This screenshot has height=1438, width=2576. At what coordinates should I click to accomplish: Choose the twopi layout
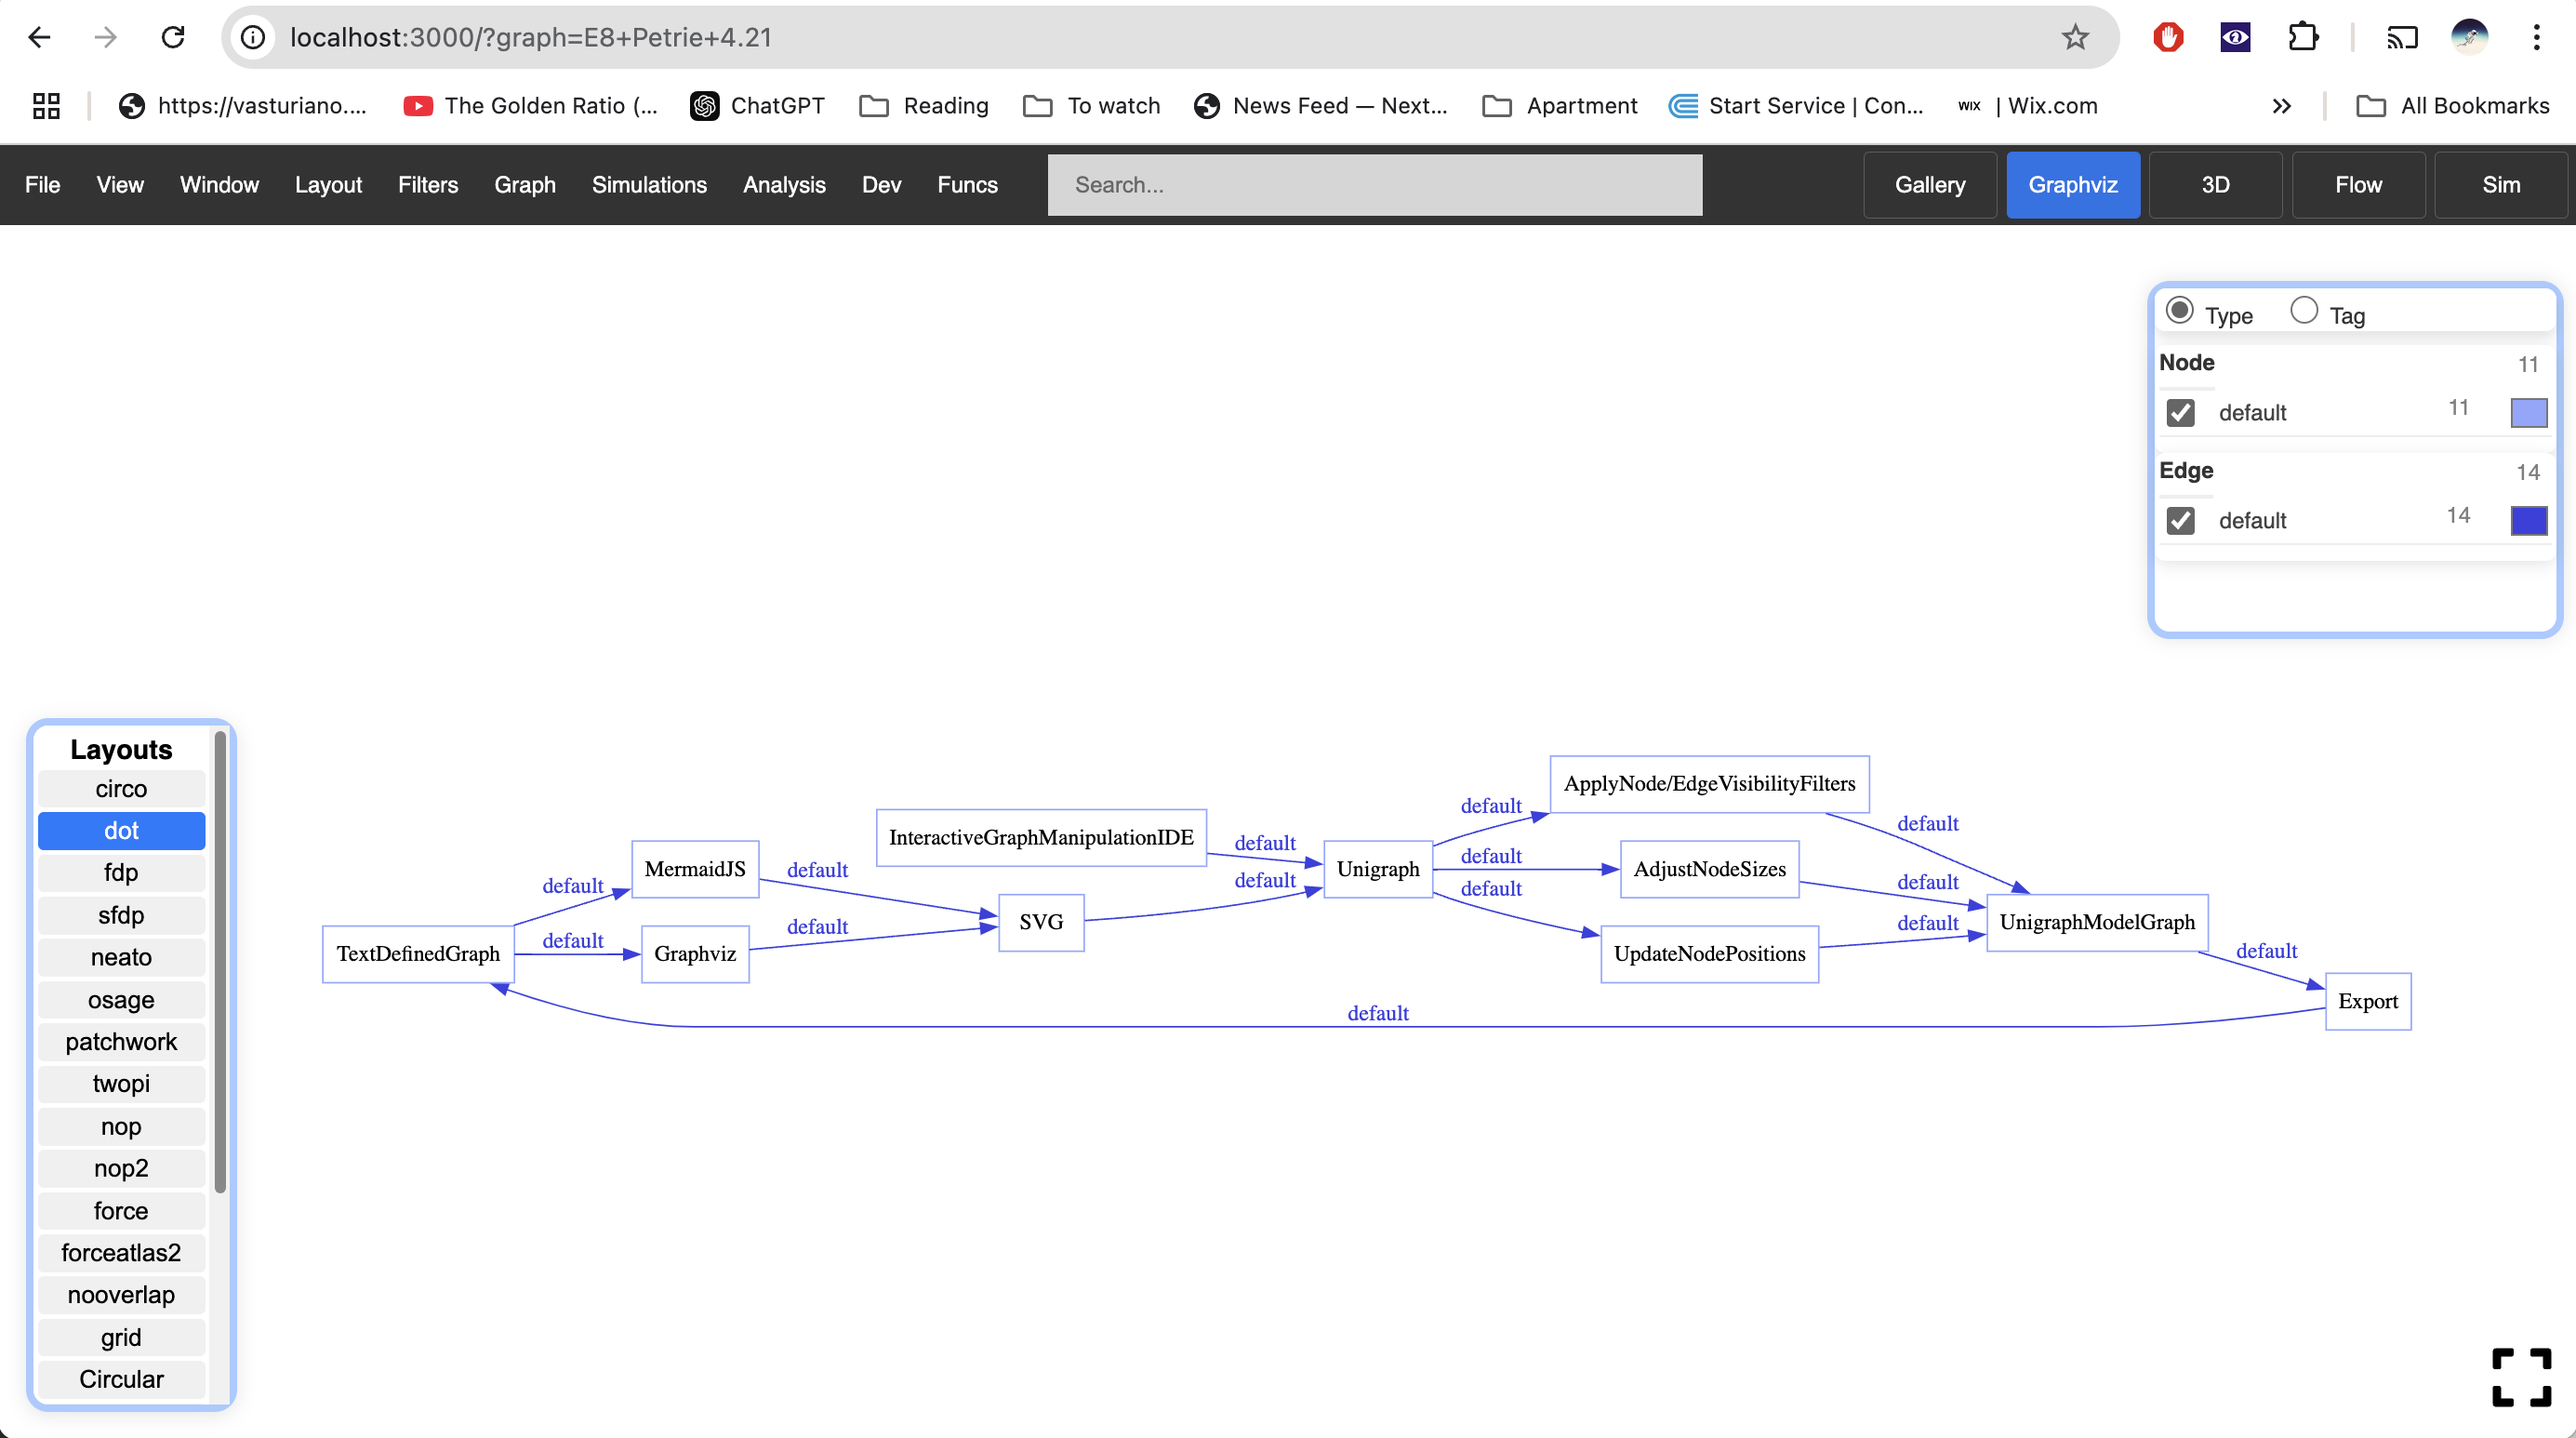tap(121, 1084)
